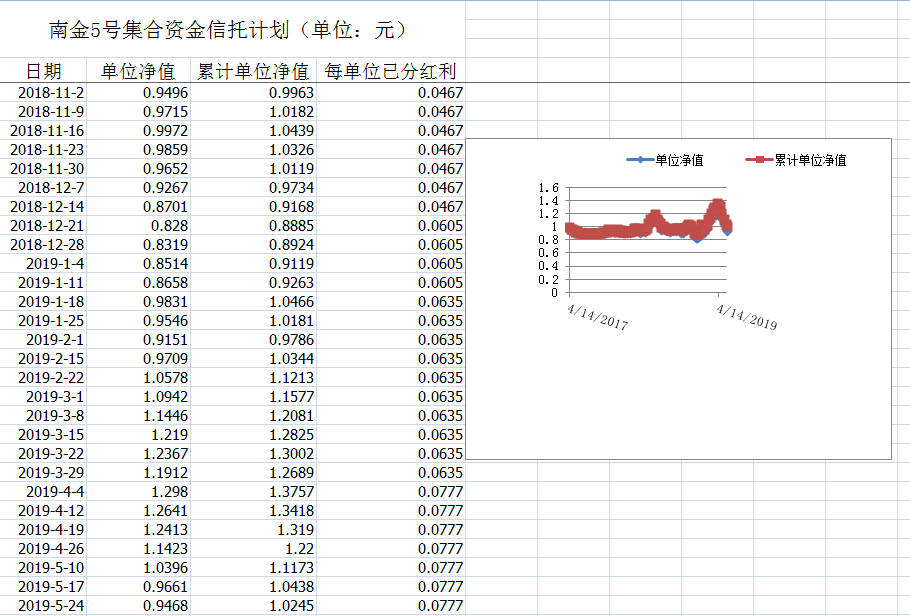
Task: Select date cell 2019-5-24
Action: 44,606
